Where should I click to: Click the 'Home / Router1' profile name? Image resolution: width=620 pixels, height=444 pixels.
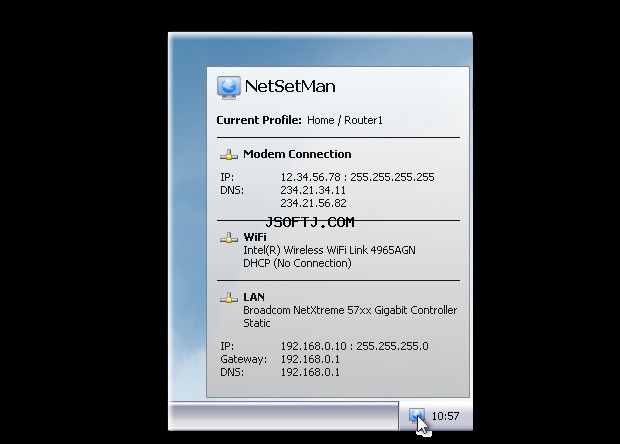[x=345, y=120]
